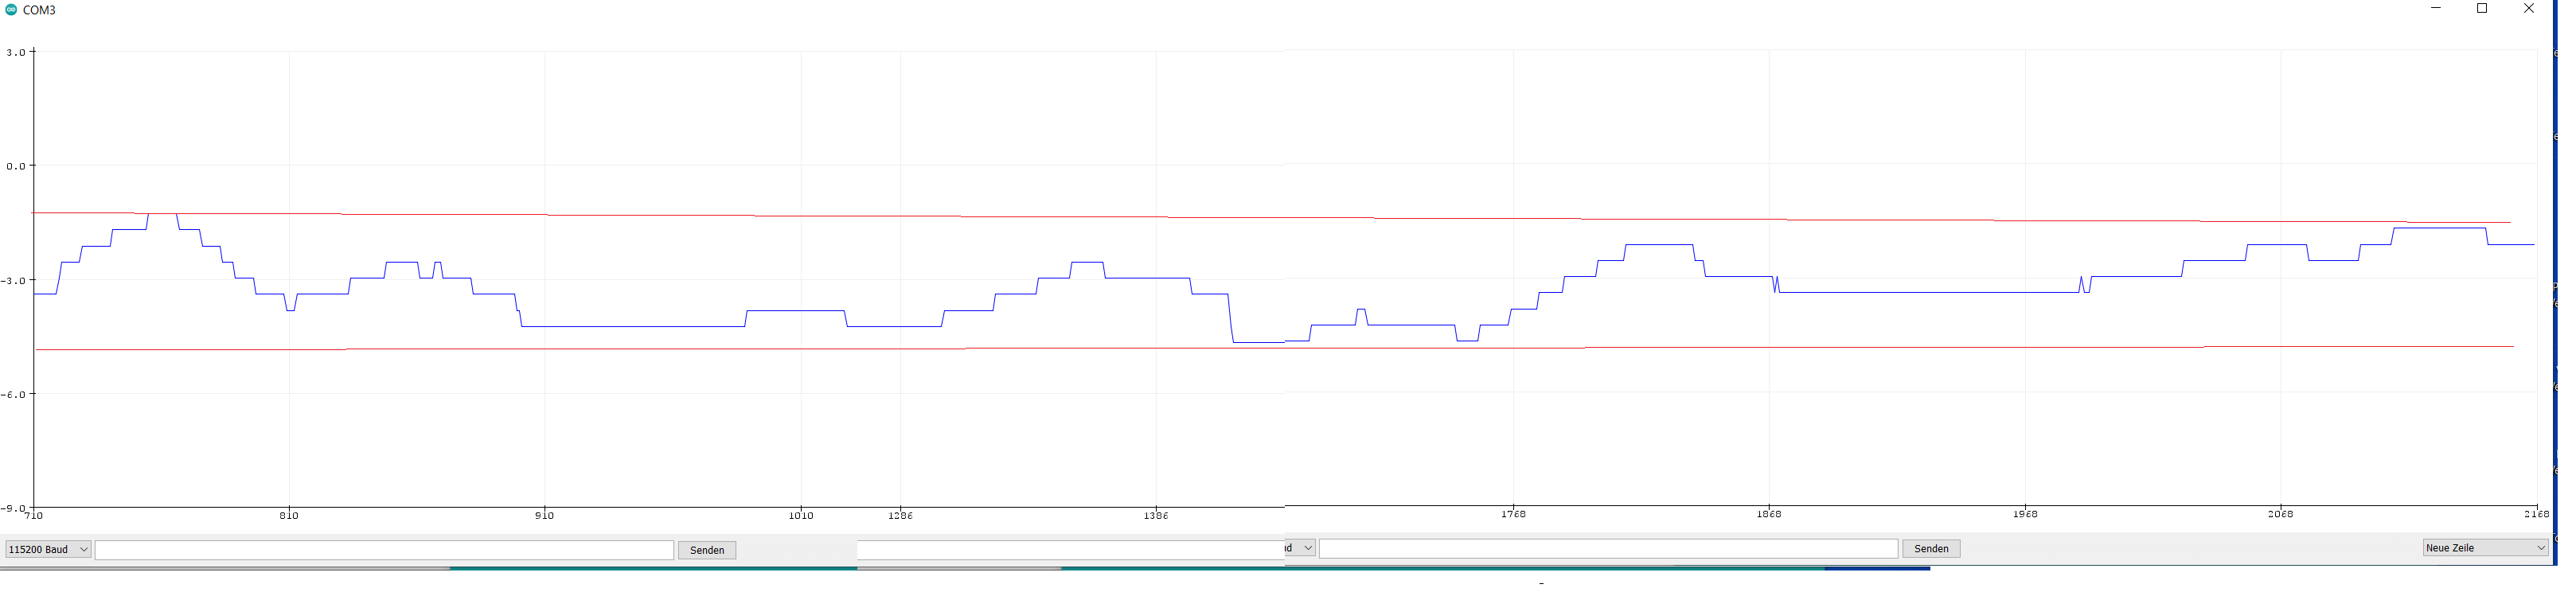Minimize the COM3 plotter window
This screenshot has height=592, width=2576.
(x=2436, y=8)
